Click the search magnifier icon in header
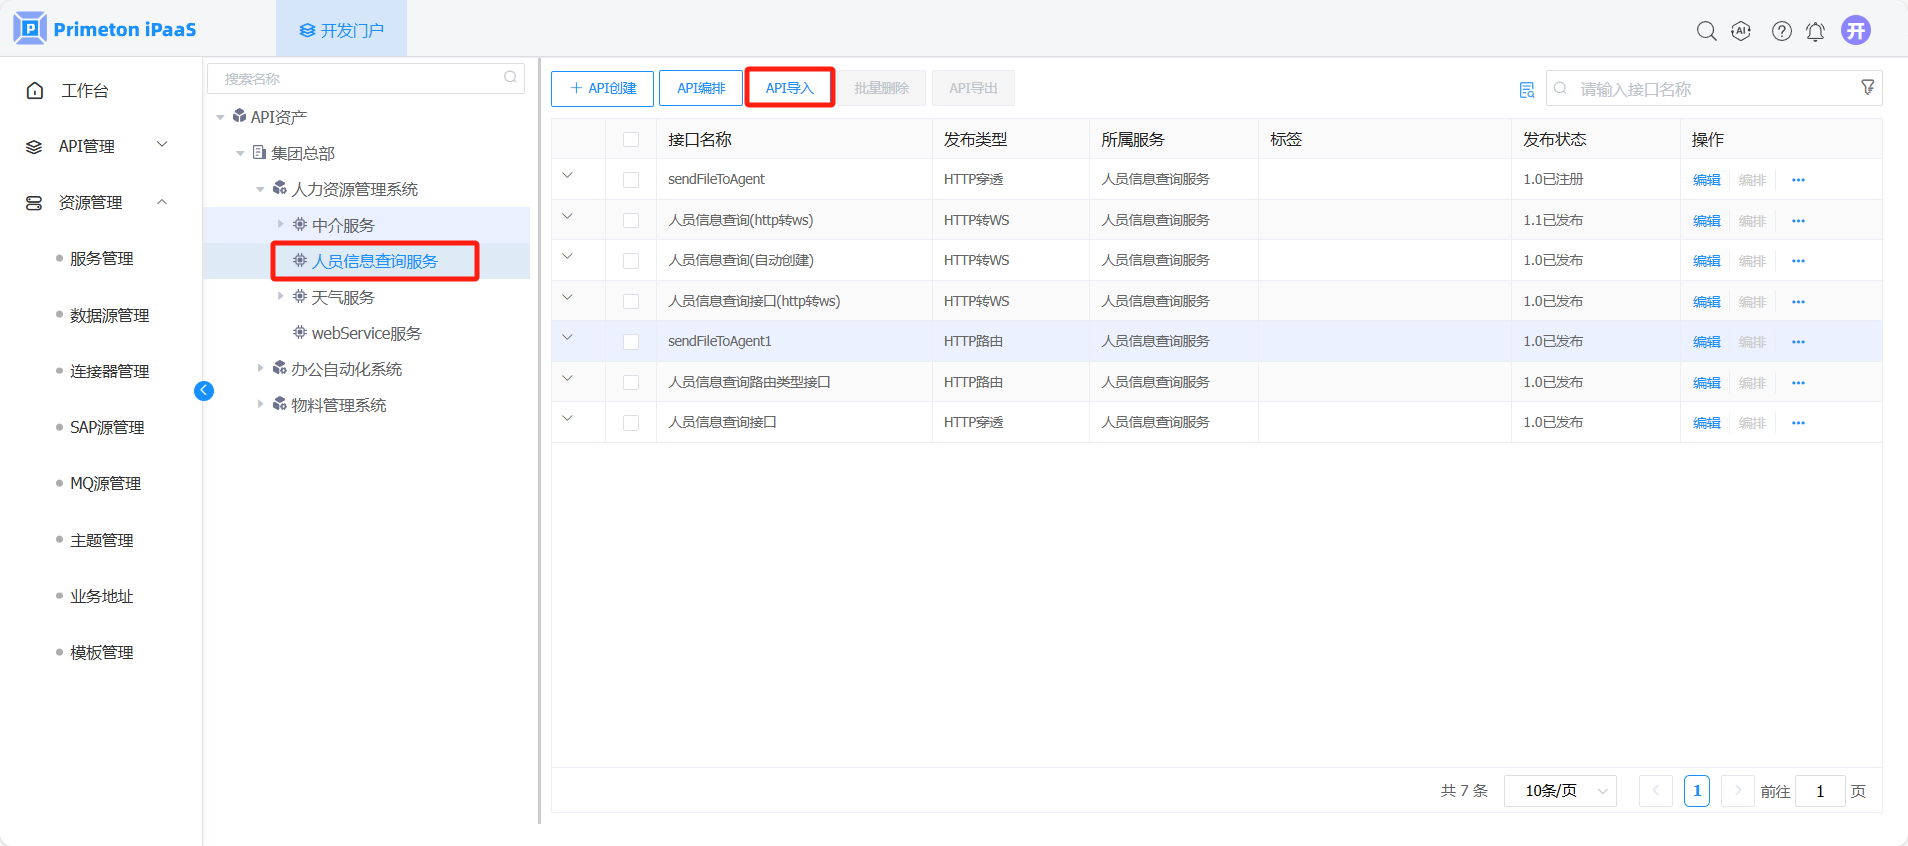This screenshot has width=1908, height=846. pos(1706,31)
